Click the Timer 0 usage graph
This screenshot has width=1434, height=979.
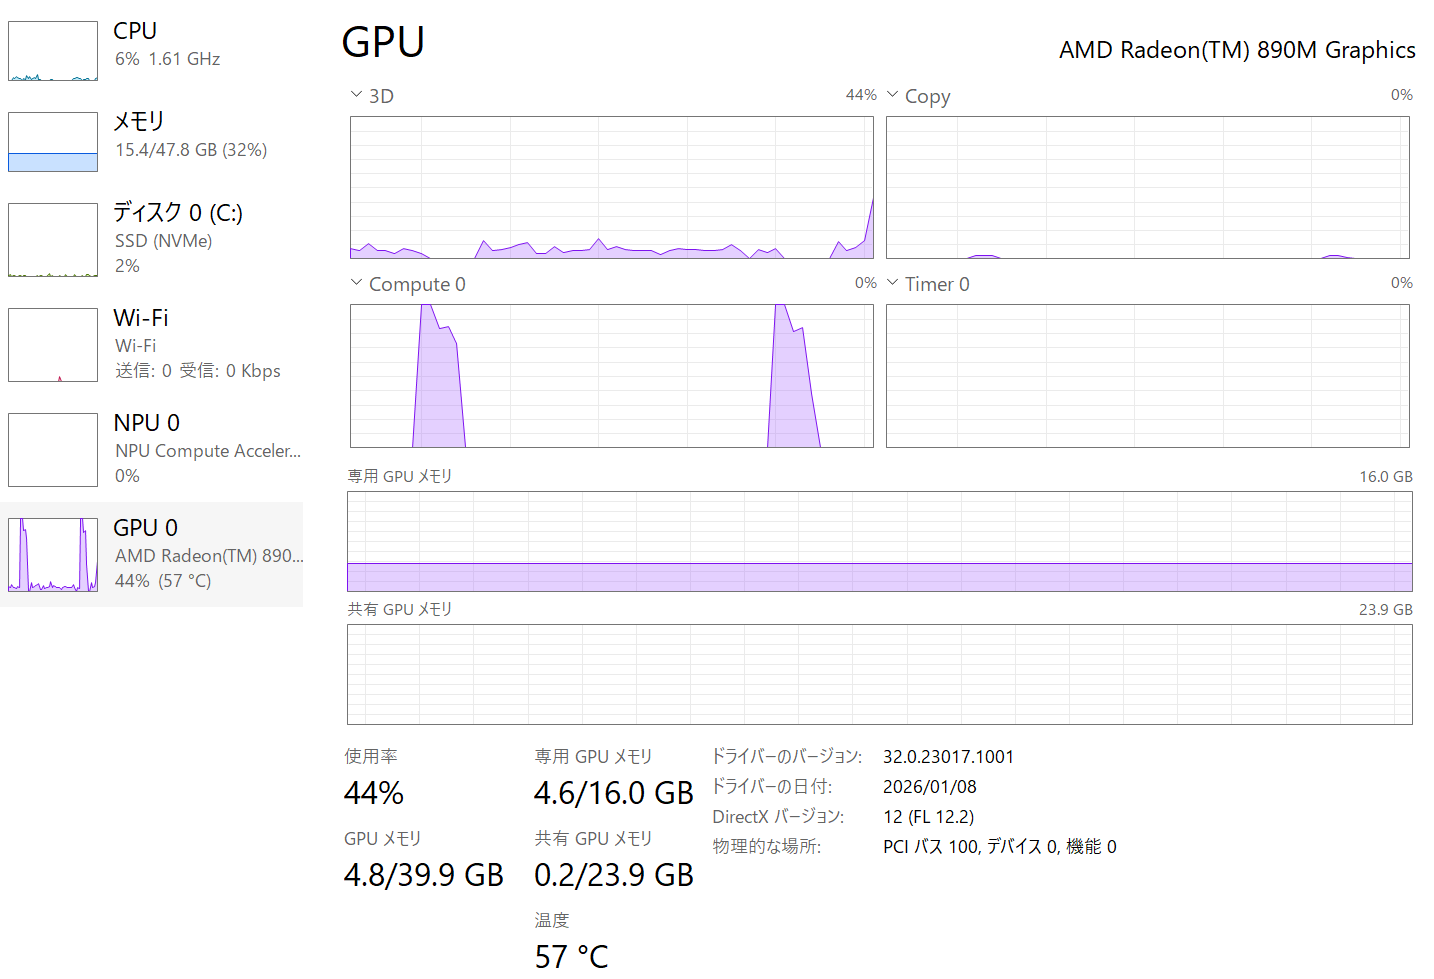point(1147,375)
